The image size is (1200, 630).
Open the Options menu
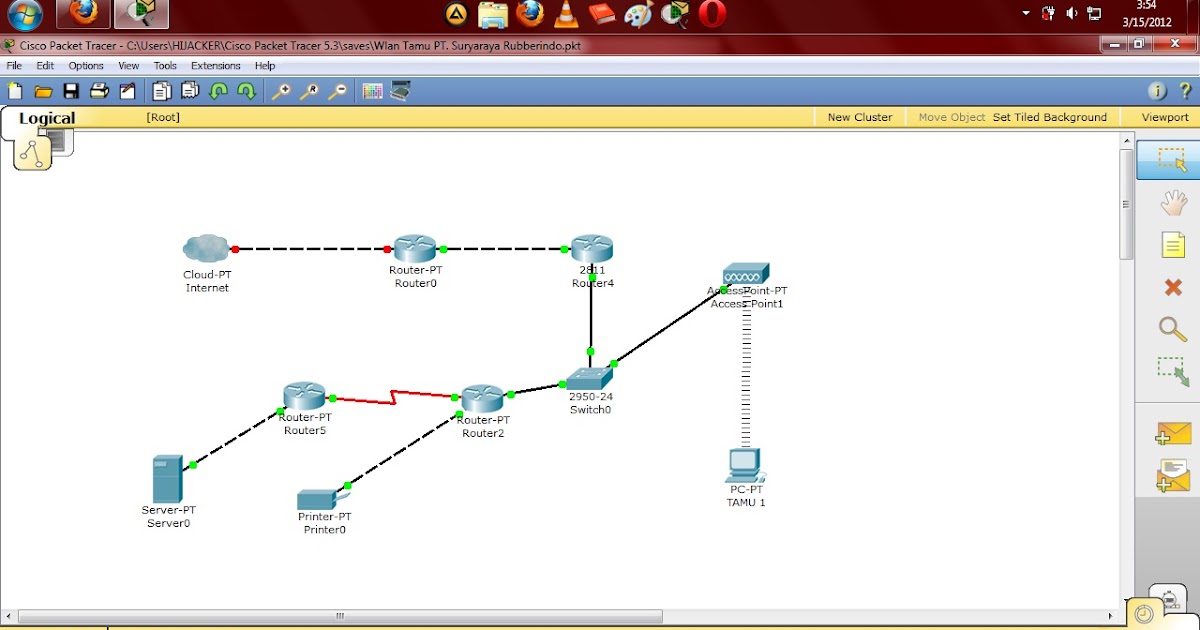click(x=86, y=65)
